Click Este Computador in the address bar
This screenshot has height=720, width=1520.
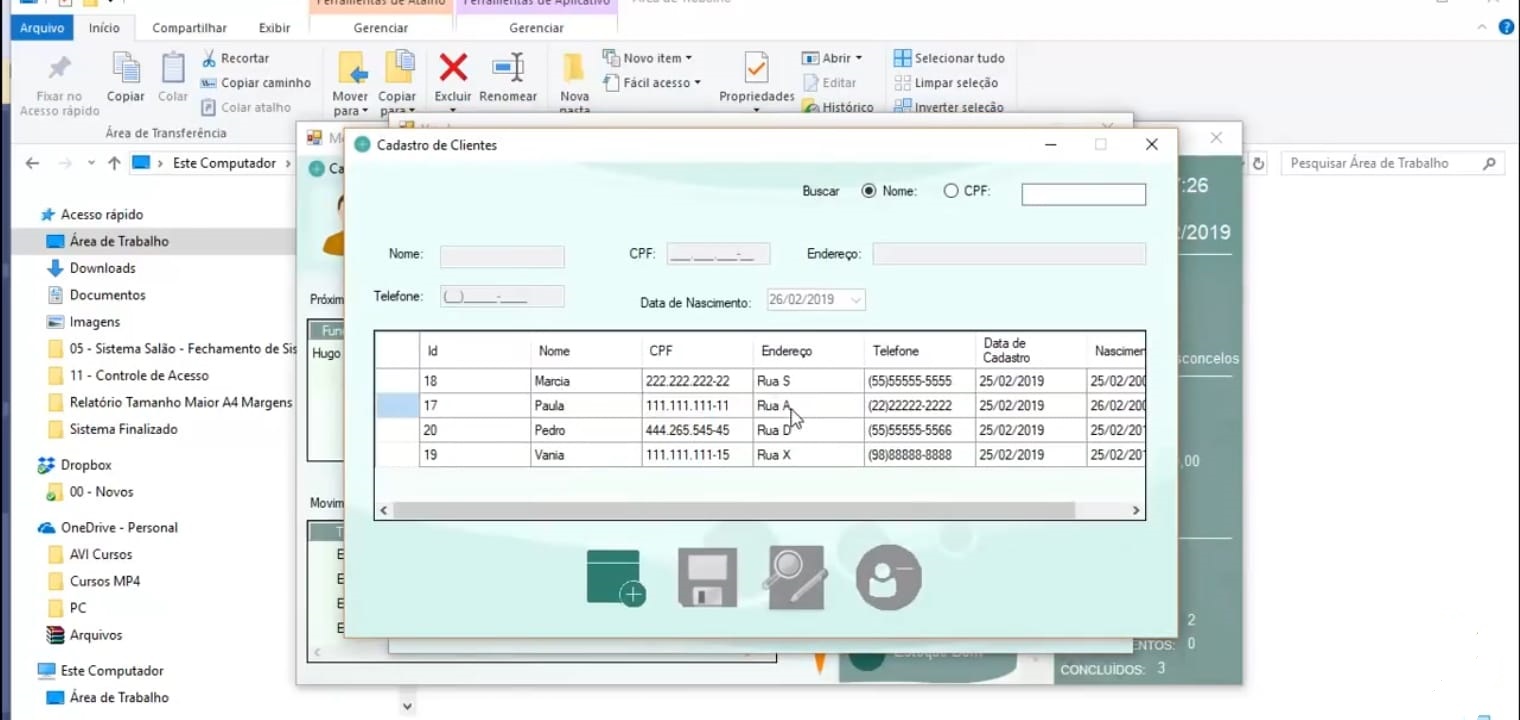point(224,163)
